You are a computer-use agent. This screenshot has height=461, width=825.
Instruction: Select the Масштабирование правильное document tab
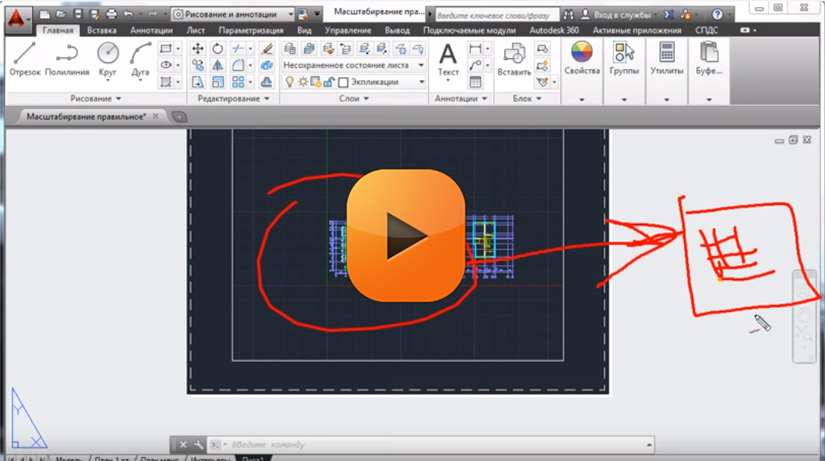(86, 117)
